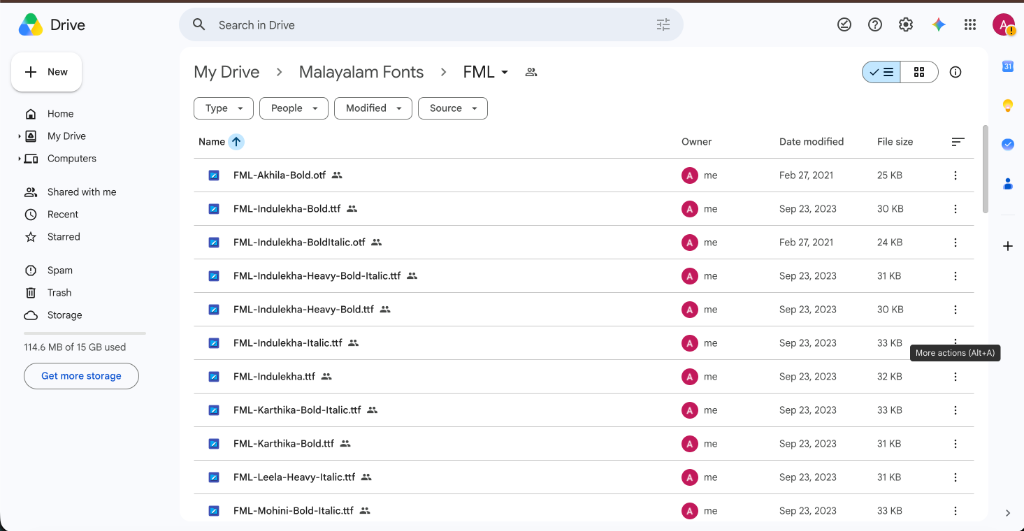Expand Computers tree in sidebar

[19, 159]
